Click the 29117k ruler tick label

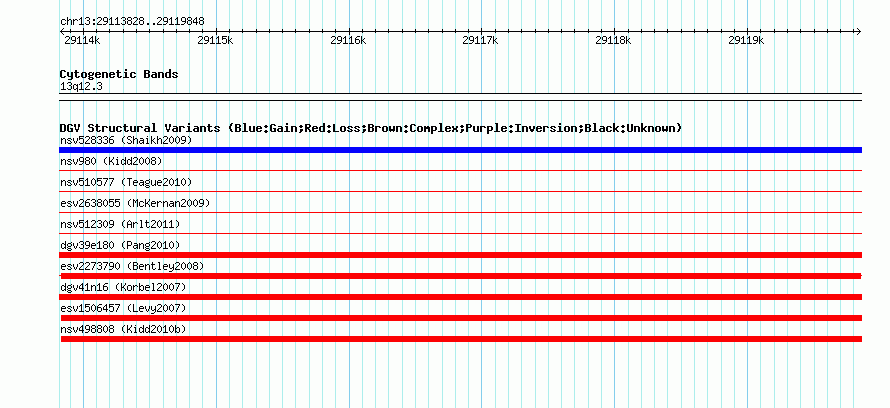tap(480, 40)
